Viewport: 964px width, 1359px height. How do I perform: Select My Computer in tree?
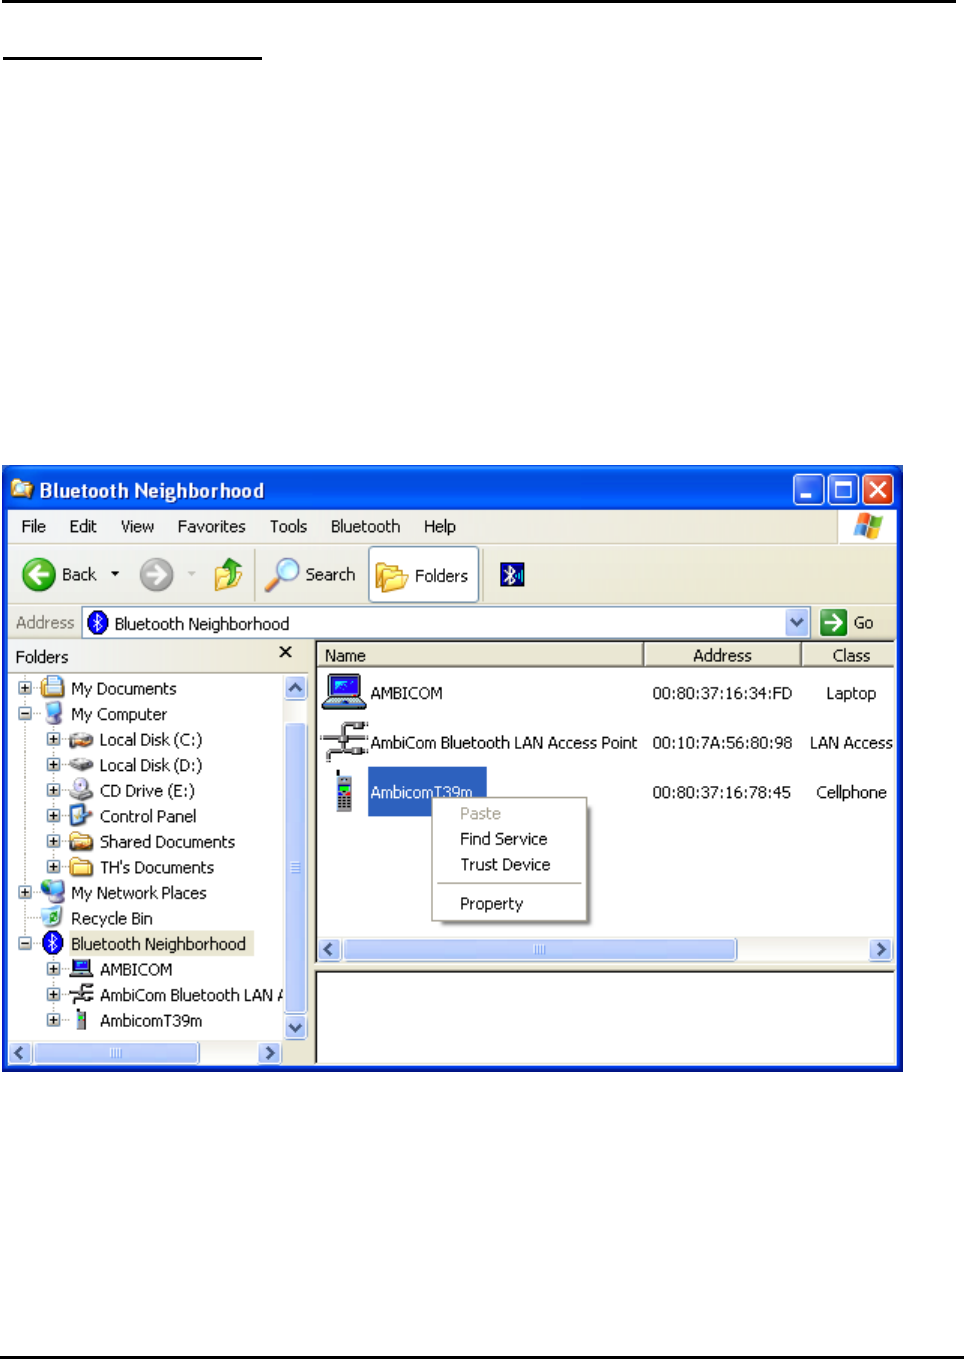[119, 714]
